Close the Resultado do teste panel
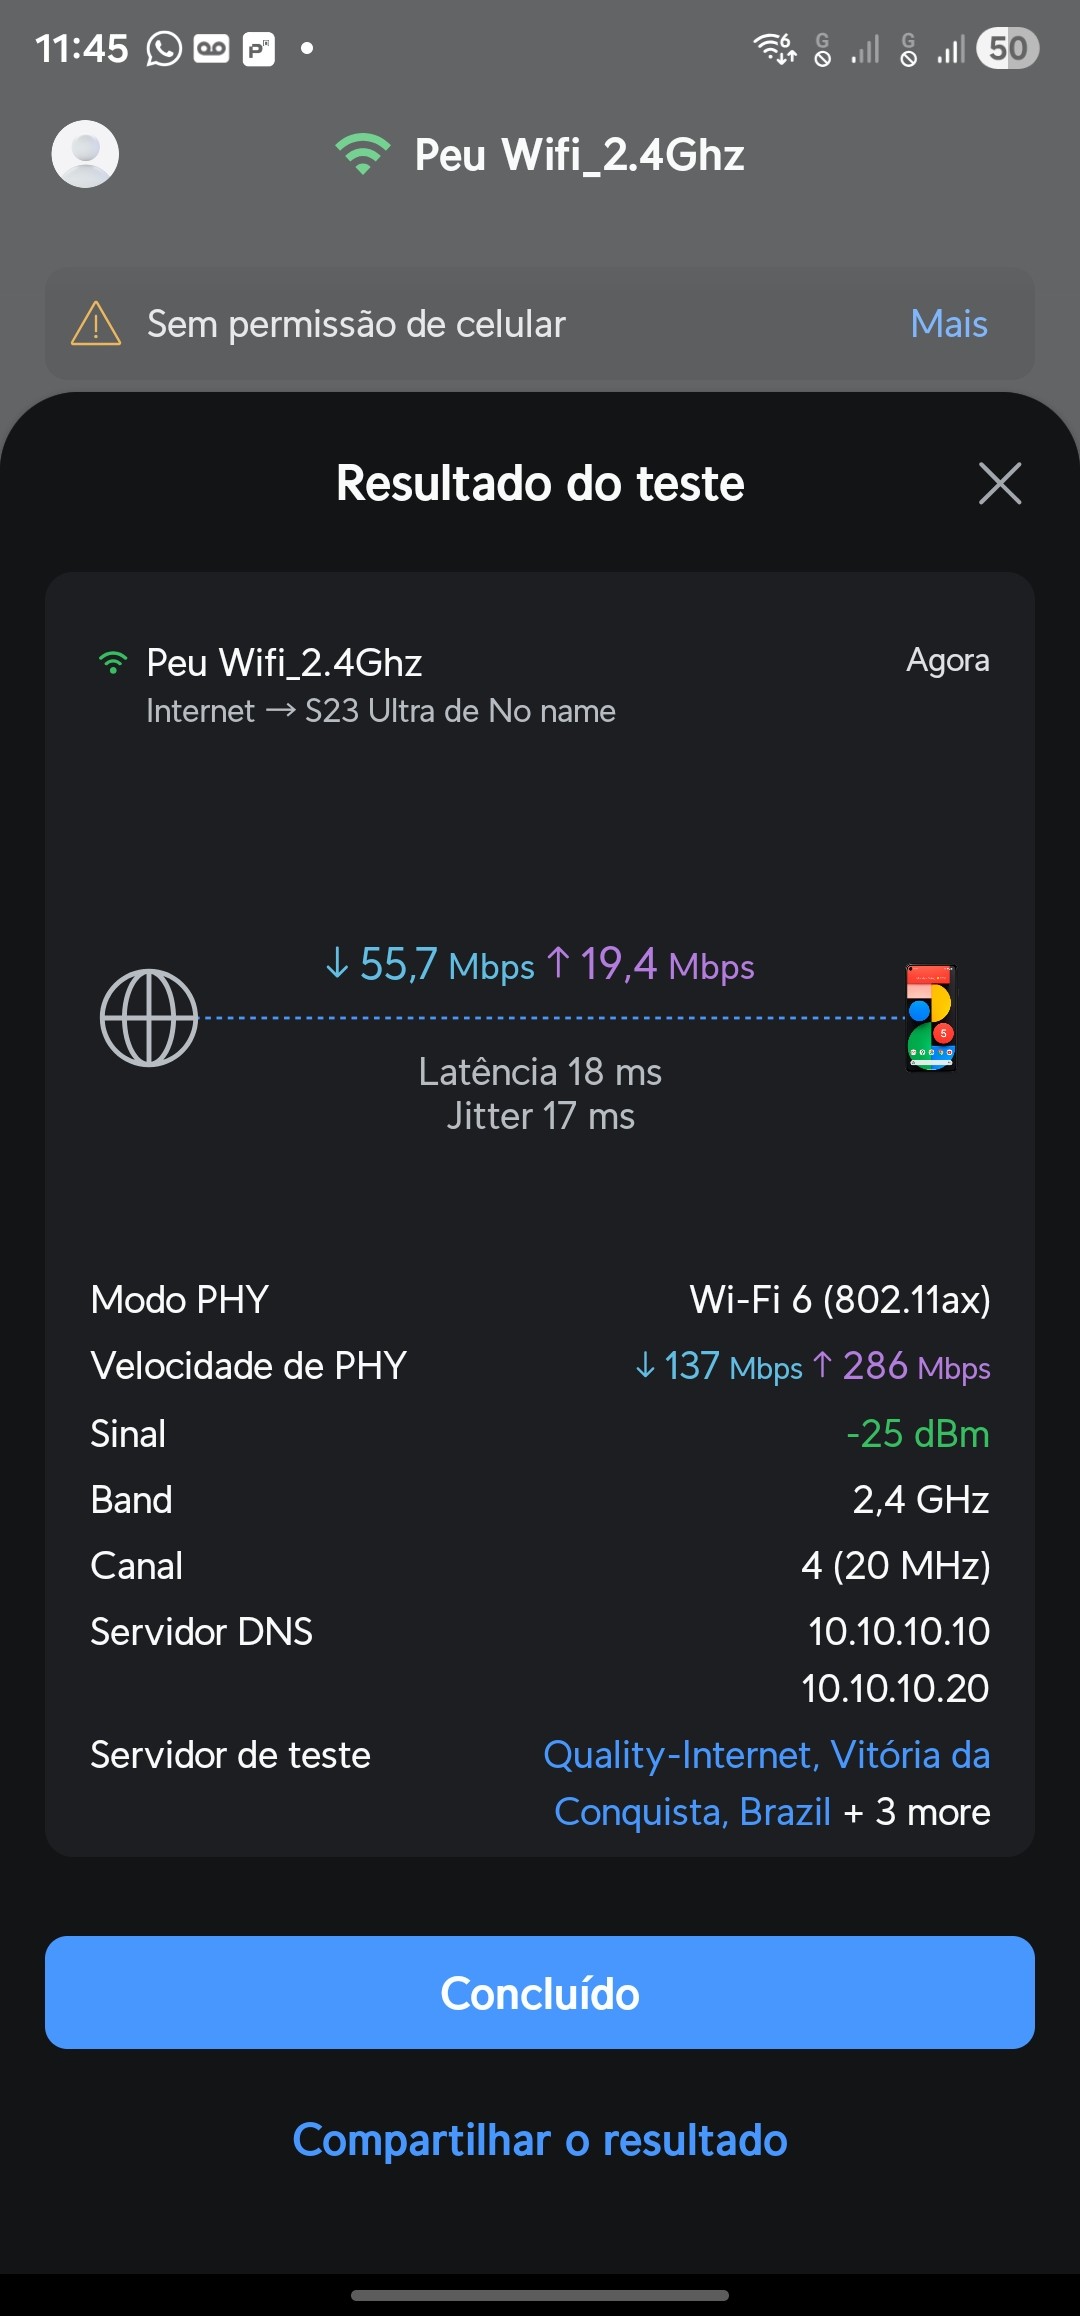The width and height of the screenshot is (1080, 2316). tap(999, 484)
